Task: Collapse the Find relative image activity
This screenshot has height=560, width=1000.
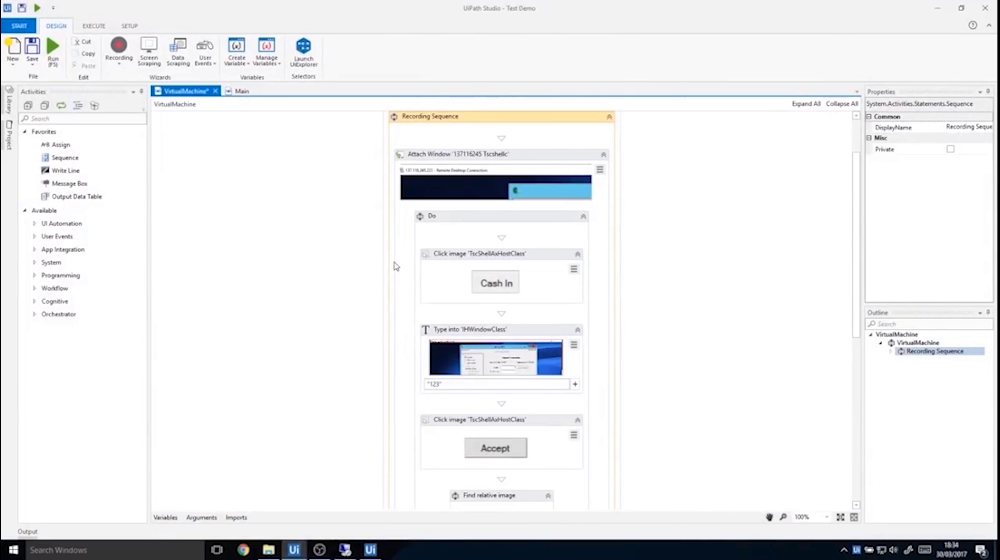Action: 548,496
